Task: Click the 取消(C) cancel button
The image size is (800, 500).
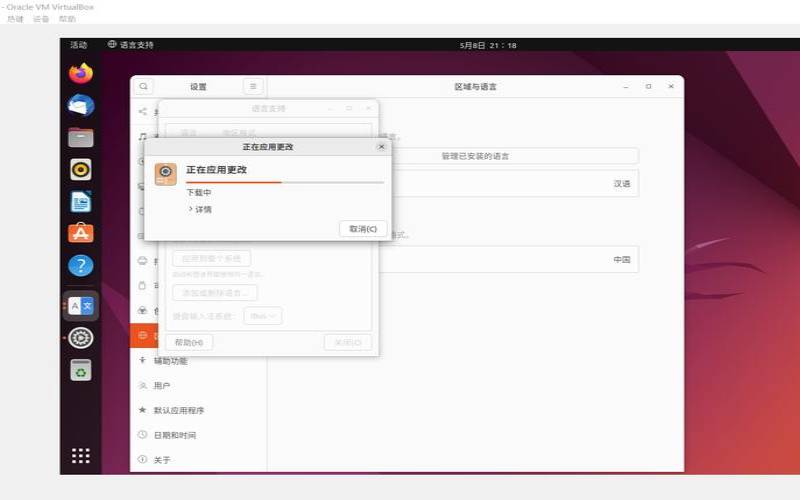Action: pos(363,229)
